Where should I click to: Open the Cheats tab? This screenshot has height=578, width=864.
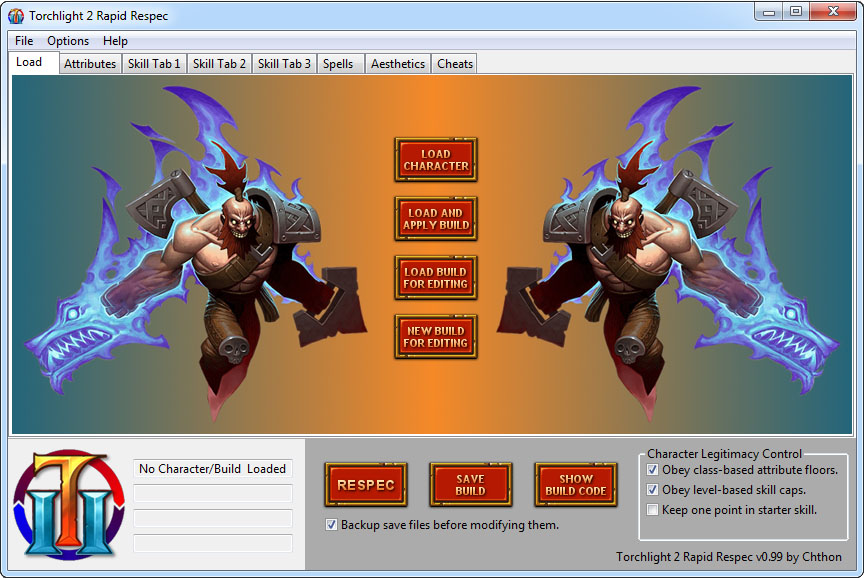455,64
